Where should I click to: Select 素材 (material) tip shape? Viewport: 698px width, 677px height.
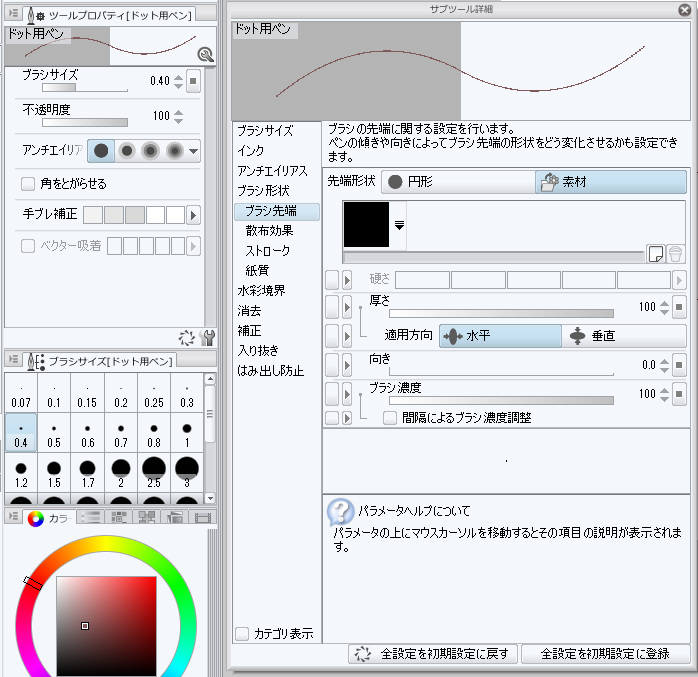(x=610, y=182)
